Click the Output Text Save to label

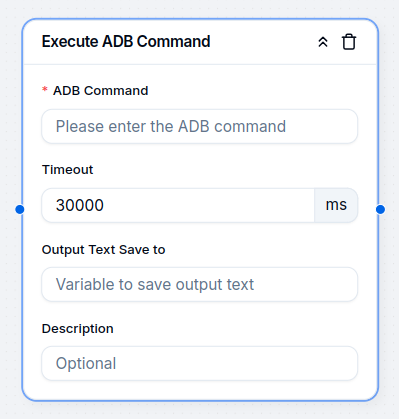click(x=103, y=250)
